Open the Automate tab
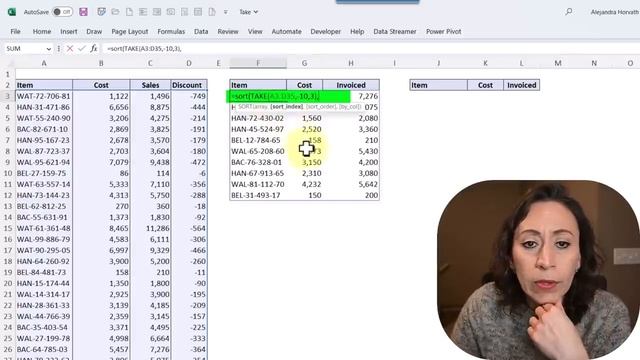Image resolution: width=640 pixels, height=360 pixels. click(x=287, y=31)
